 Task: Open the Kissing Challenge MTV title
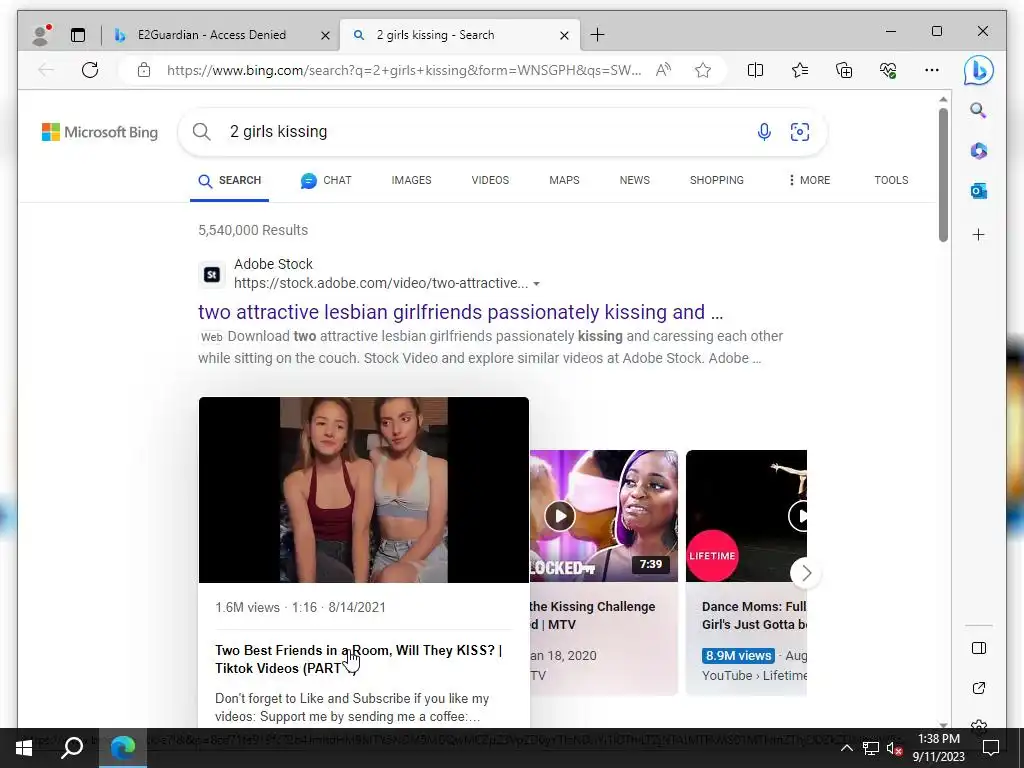tap(592, 615)
